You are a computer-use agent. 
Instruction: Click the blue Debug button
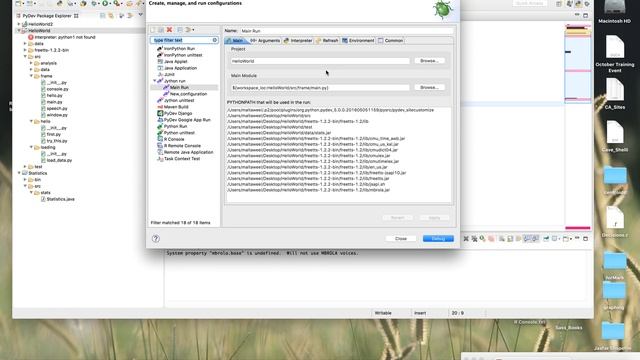(x=438, y=238)
